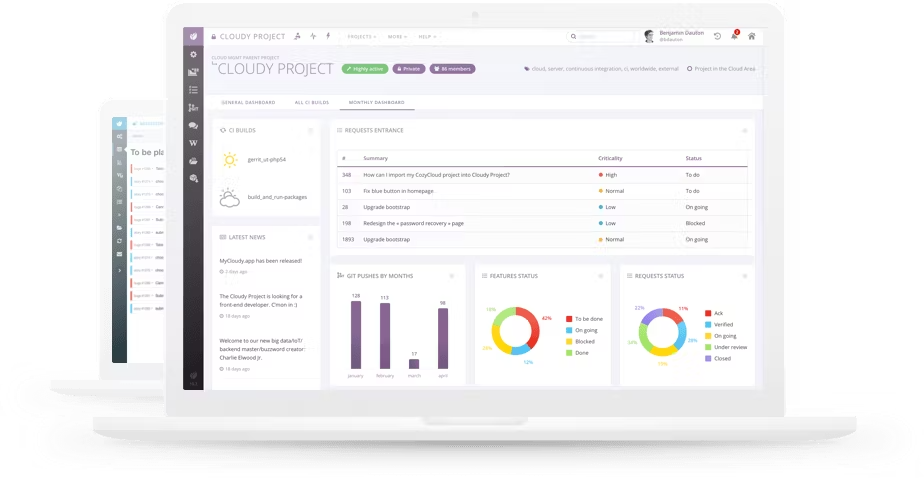Open Git Pushes by Months widget options icon
Viewport: 924px width, 478px height.
pos(452,276)
